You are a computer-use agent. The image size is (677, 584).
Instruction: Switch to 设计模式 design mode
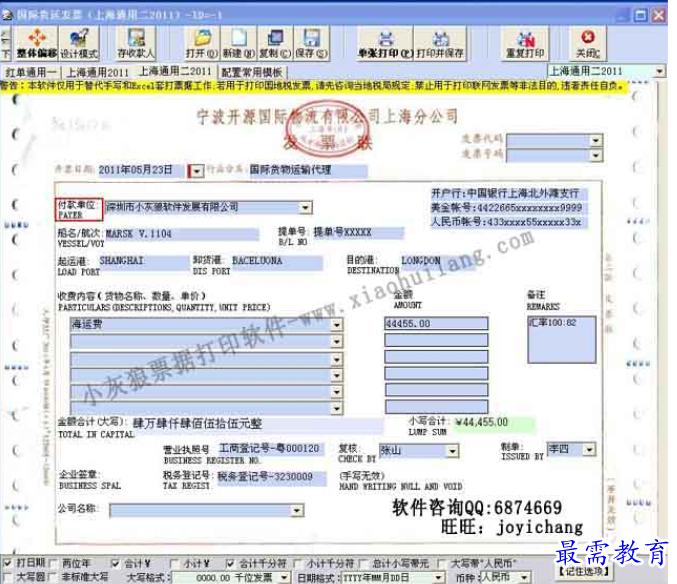point(79,43)
